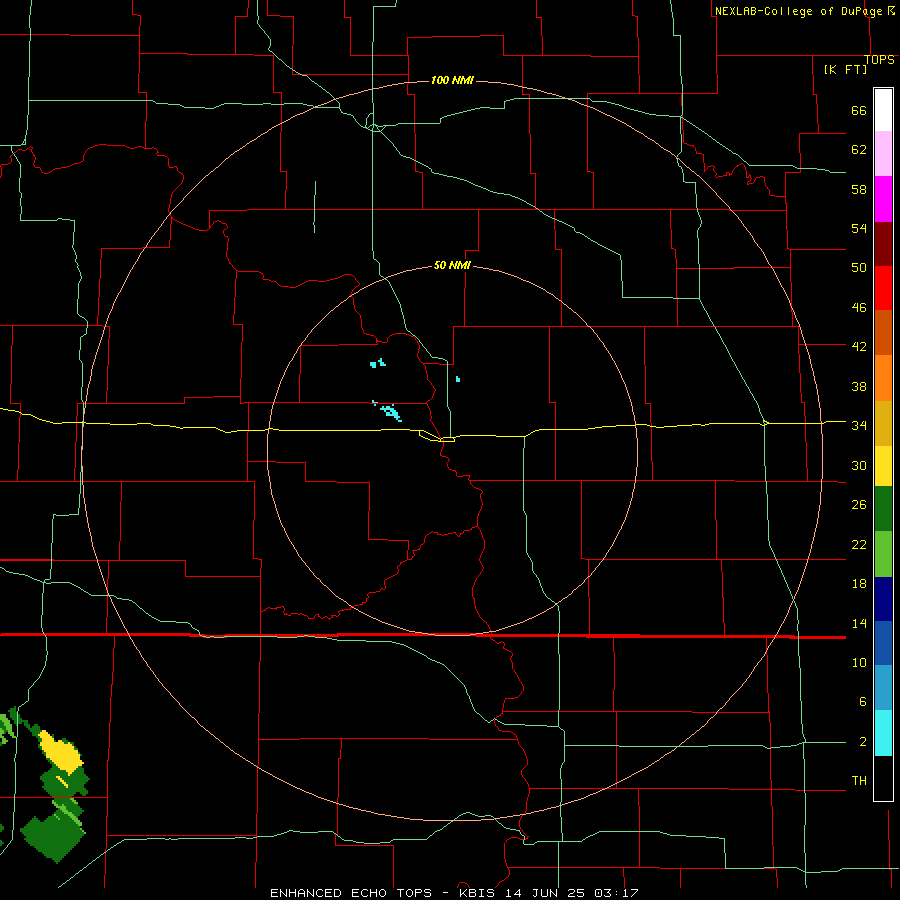Click the dark green legend swatch
The height and width of the screenshot is (900, 900).
(x=883, y=509)
